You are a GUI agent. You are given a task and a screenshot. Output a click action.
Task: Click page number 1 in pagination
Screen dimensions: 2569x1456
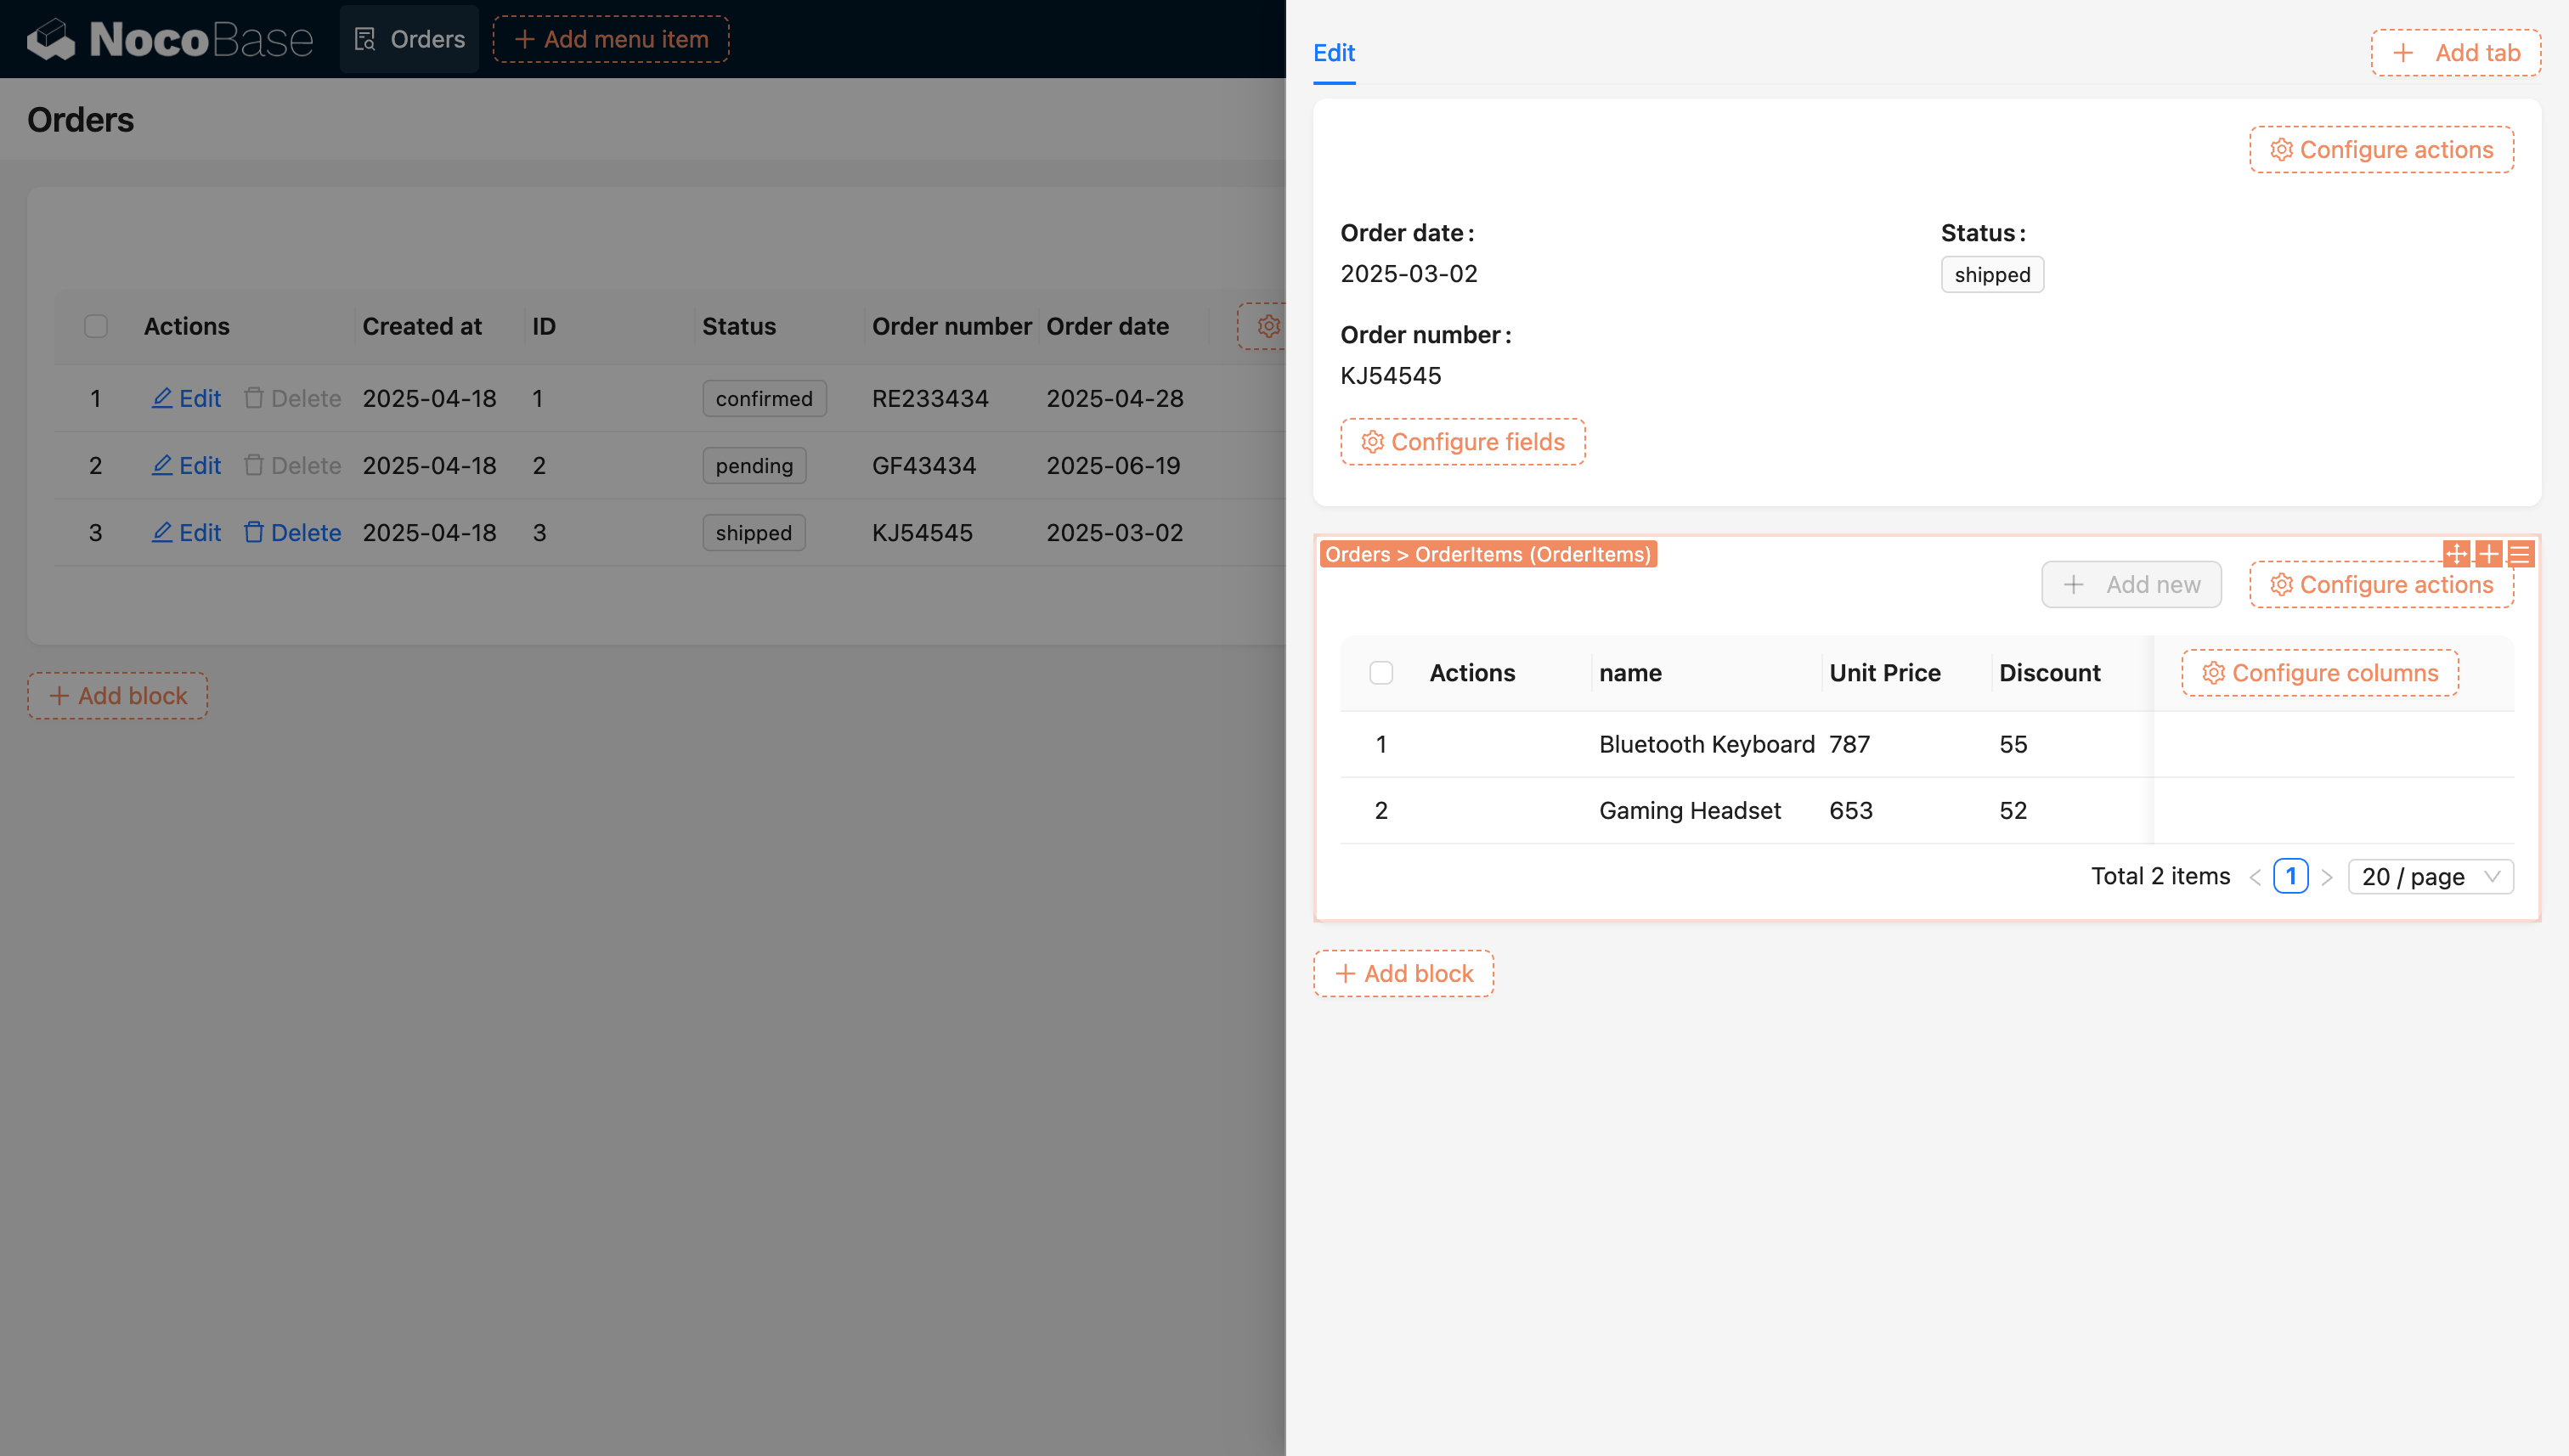pyautogui.click(x=2290, y=876)
